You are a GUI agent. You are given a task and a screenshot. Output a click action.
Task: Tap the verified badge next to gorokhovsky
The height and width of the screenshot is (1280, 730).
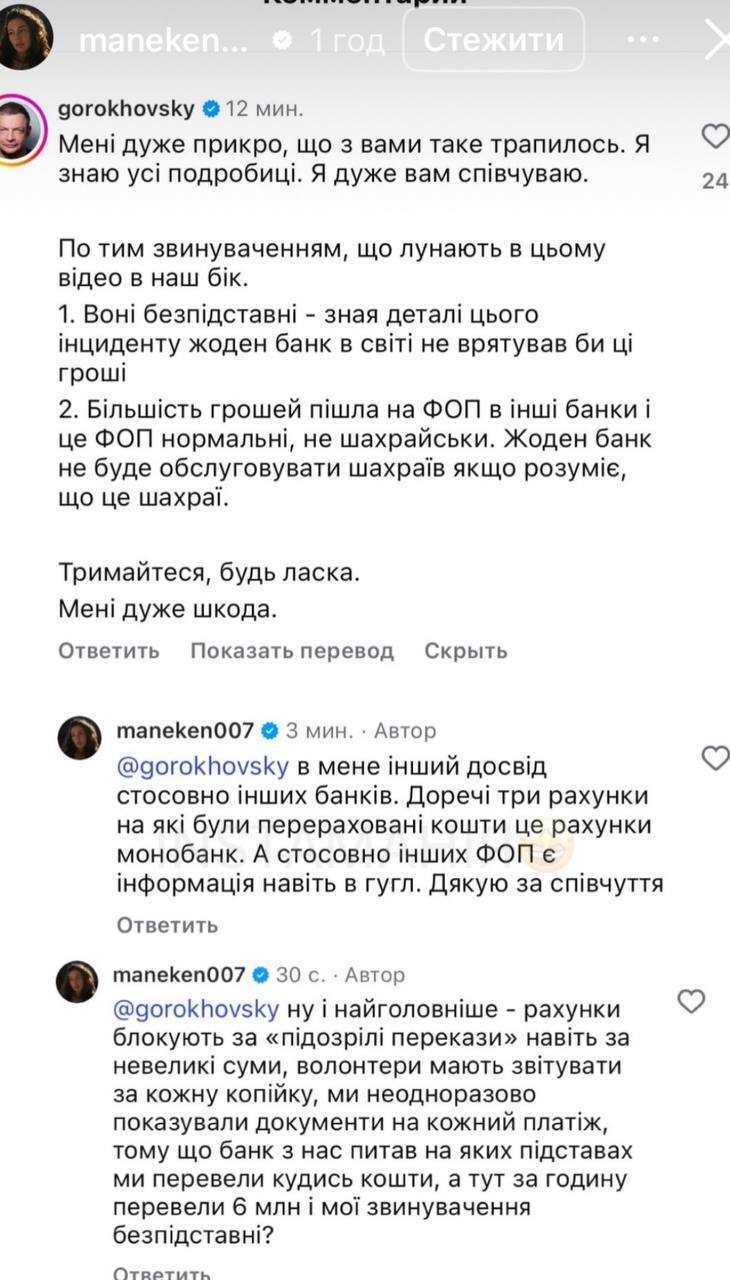point(212,107)
